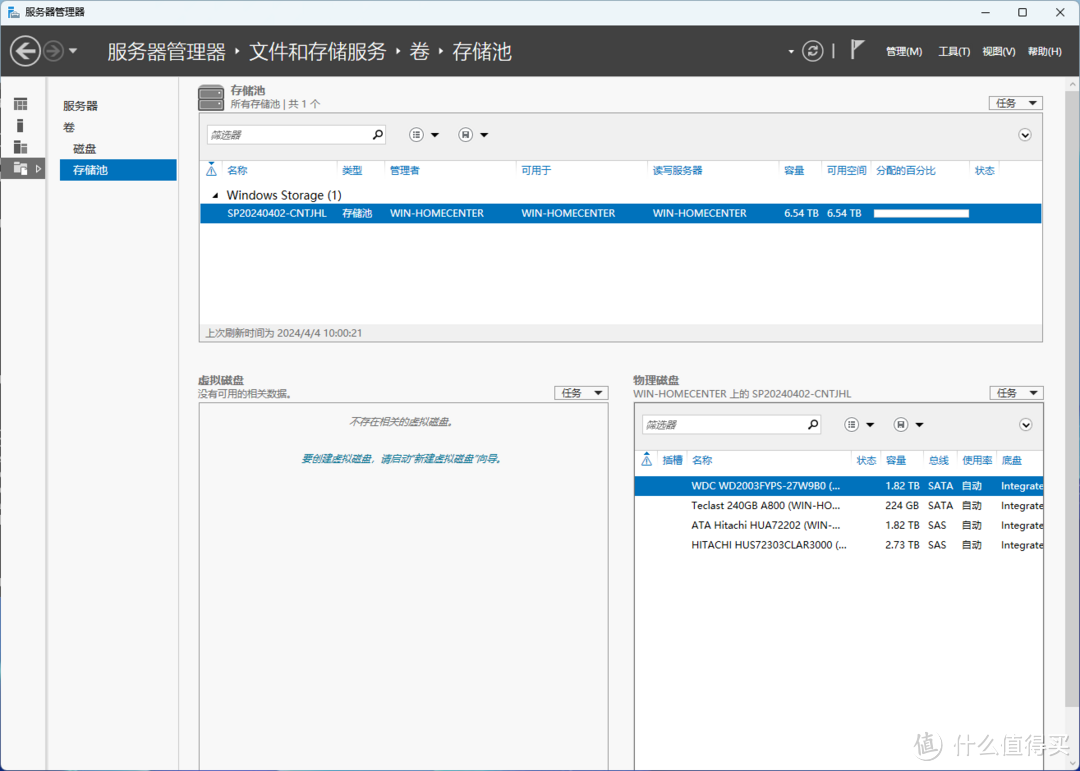Image resolution: width=1080 pixels, height=771 pixels.
Task: Sort physical disks by 插槽 column
Action: pos(672,460)
